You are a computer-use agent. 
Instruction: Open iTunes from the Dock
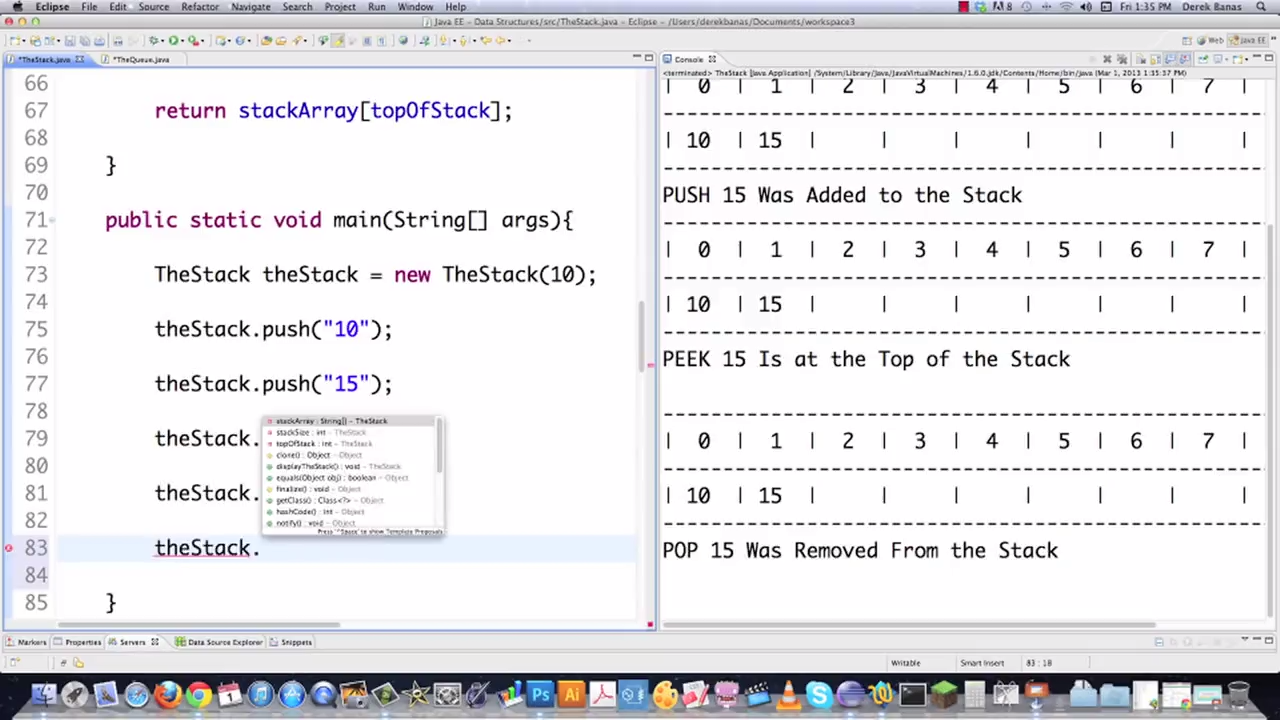tap(260, 694)
